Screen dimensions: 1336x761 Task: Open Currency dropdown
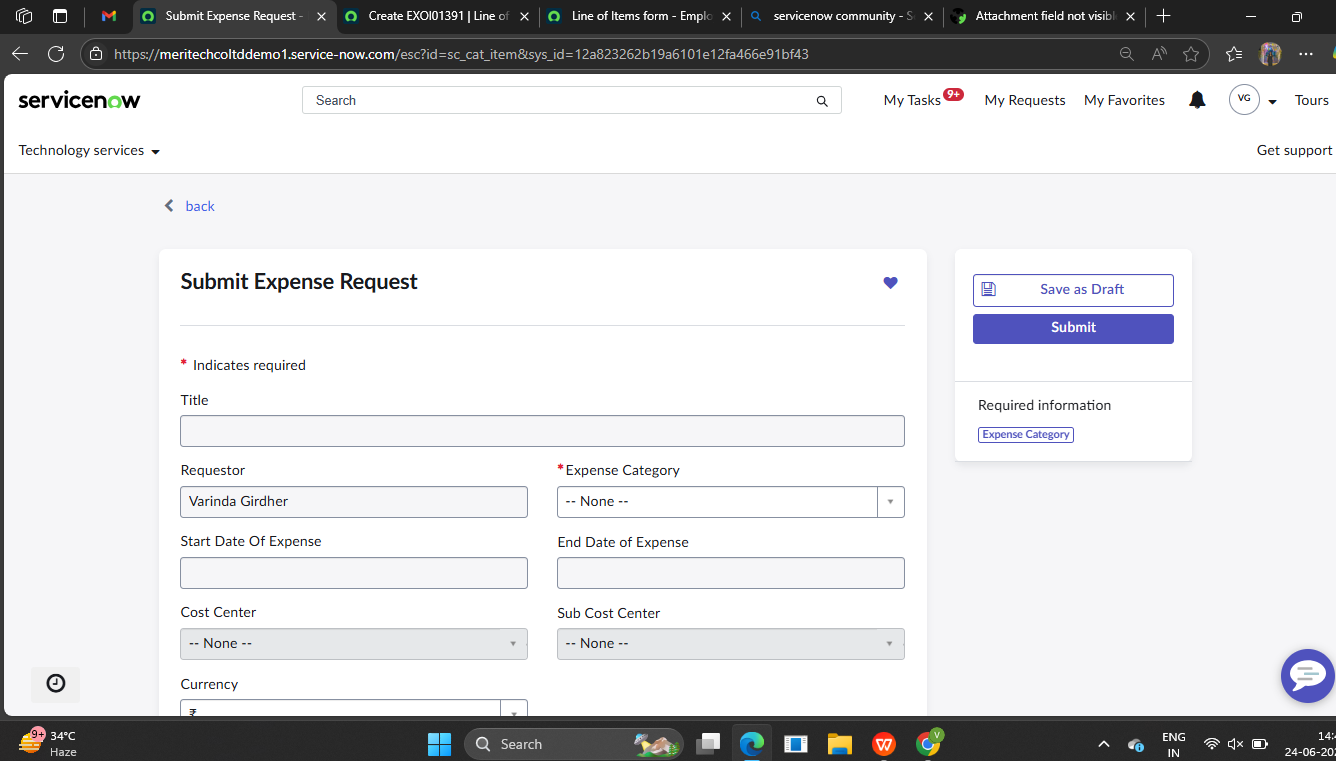click(354, 708)
